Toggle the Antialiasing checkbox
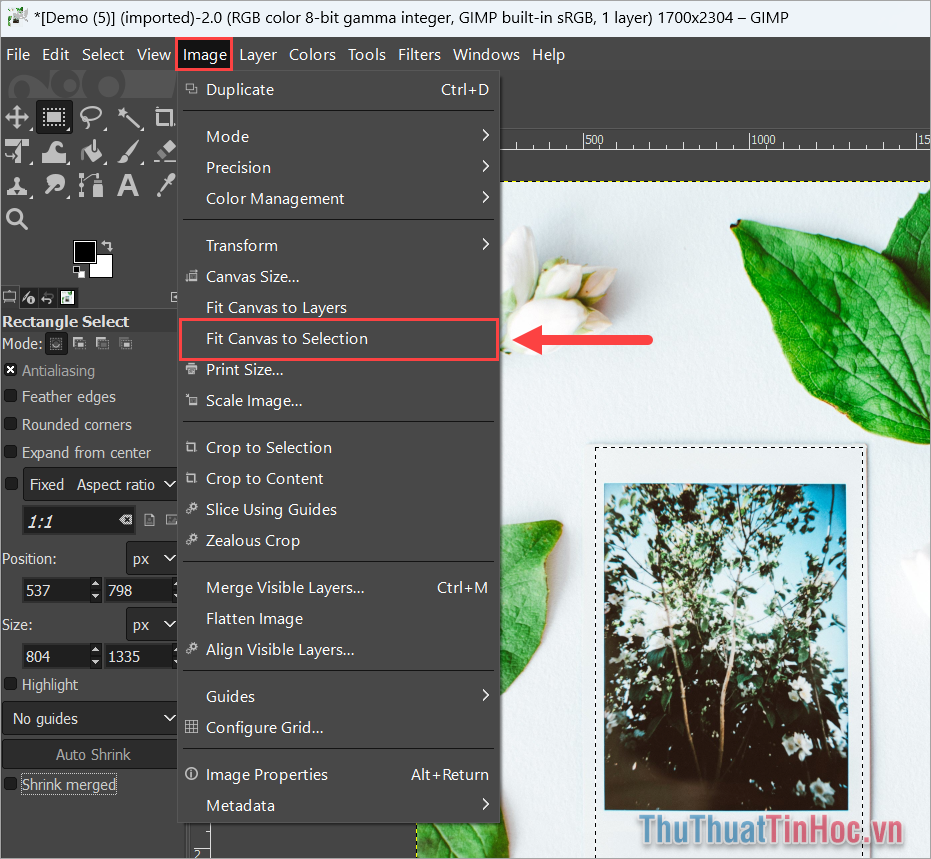This screenshot has width=931, height=859. [x=11, y=370]
